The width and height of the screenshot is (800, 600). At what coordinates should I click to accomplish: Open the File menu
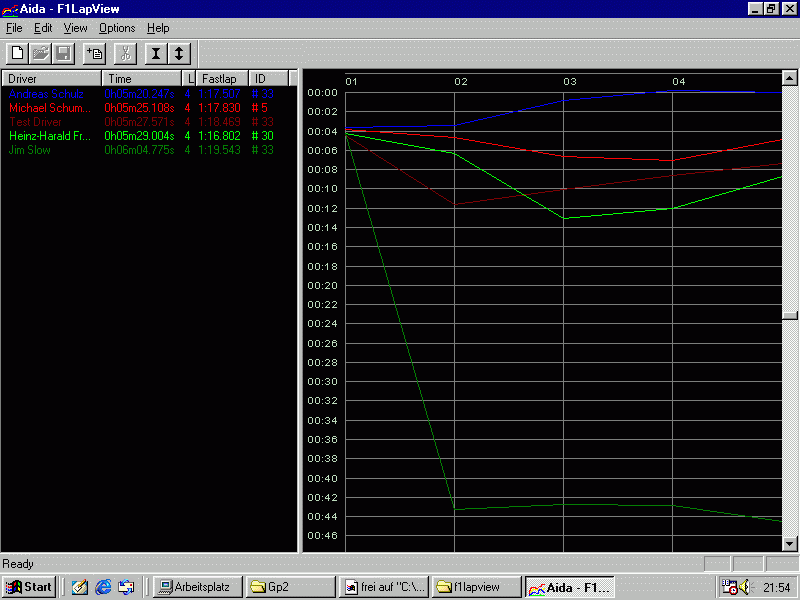14,28
